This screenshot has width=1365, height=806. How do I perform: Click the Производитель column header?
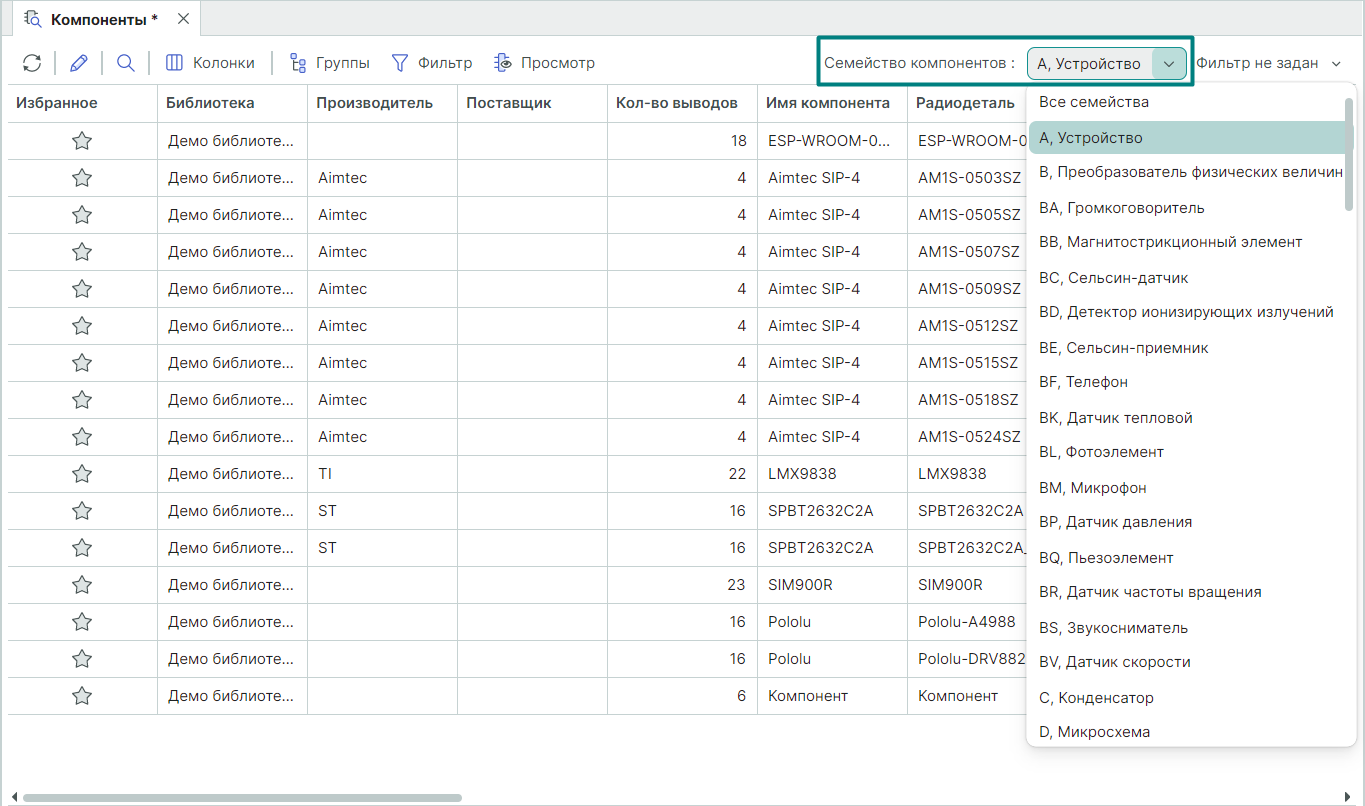[374, 103]
